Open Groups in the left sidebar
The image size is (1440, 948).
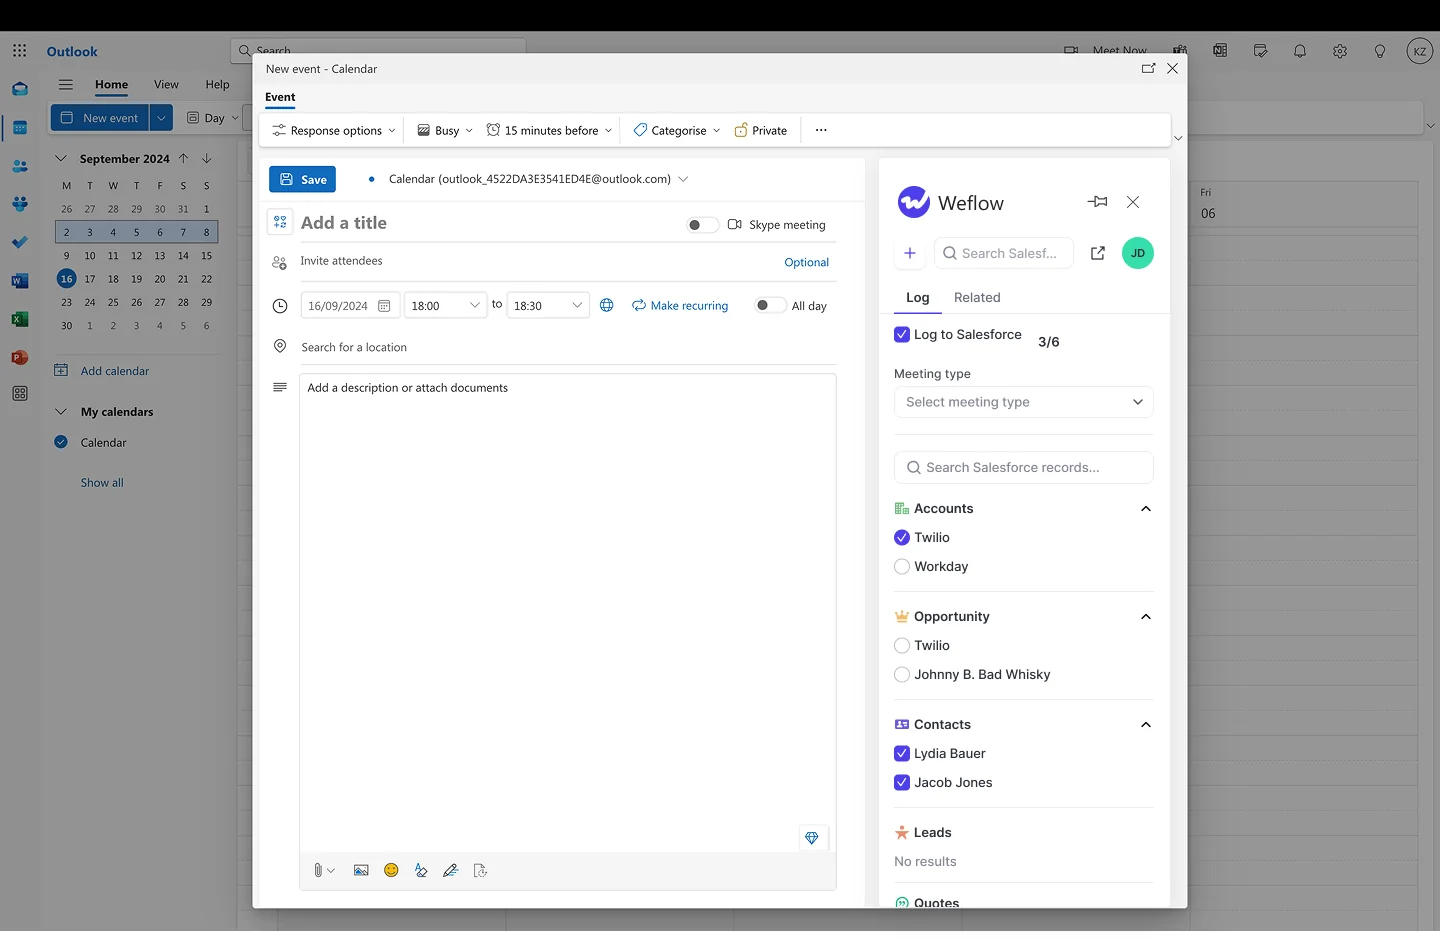pyautogui.click(x=20, y=204)
